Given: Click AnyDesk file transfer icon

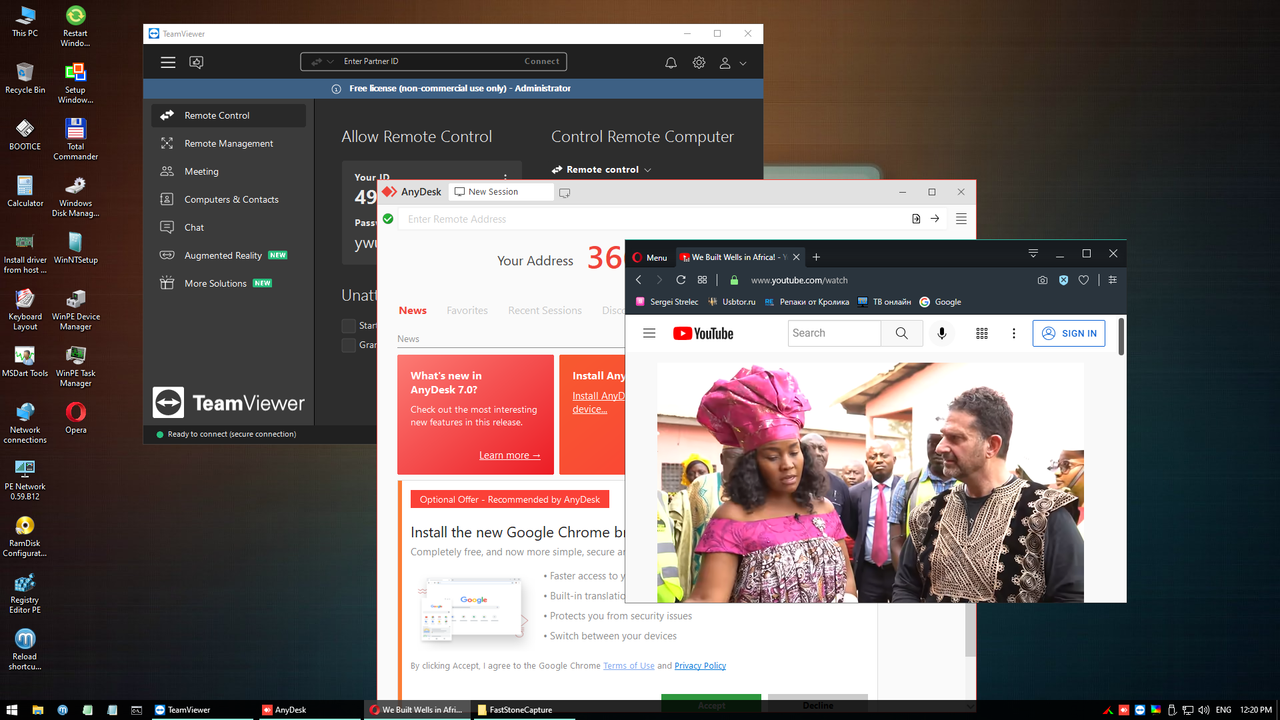Looking at the screenshot, I should [x=916, y=218].
